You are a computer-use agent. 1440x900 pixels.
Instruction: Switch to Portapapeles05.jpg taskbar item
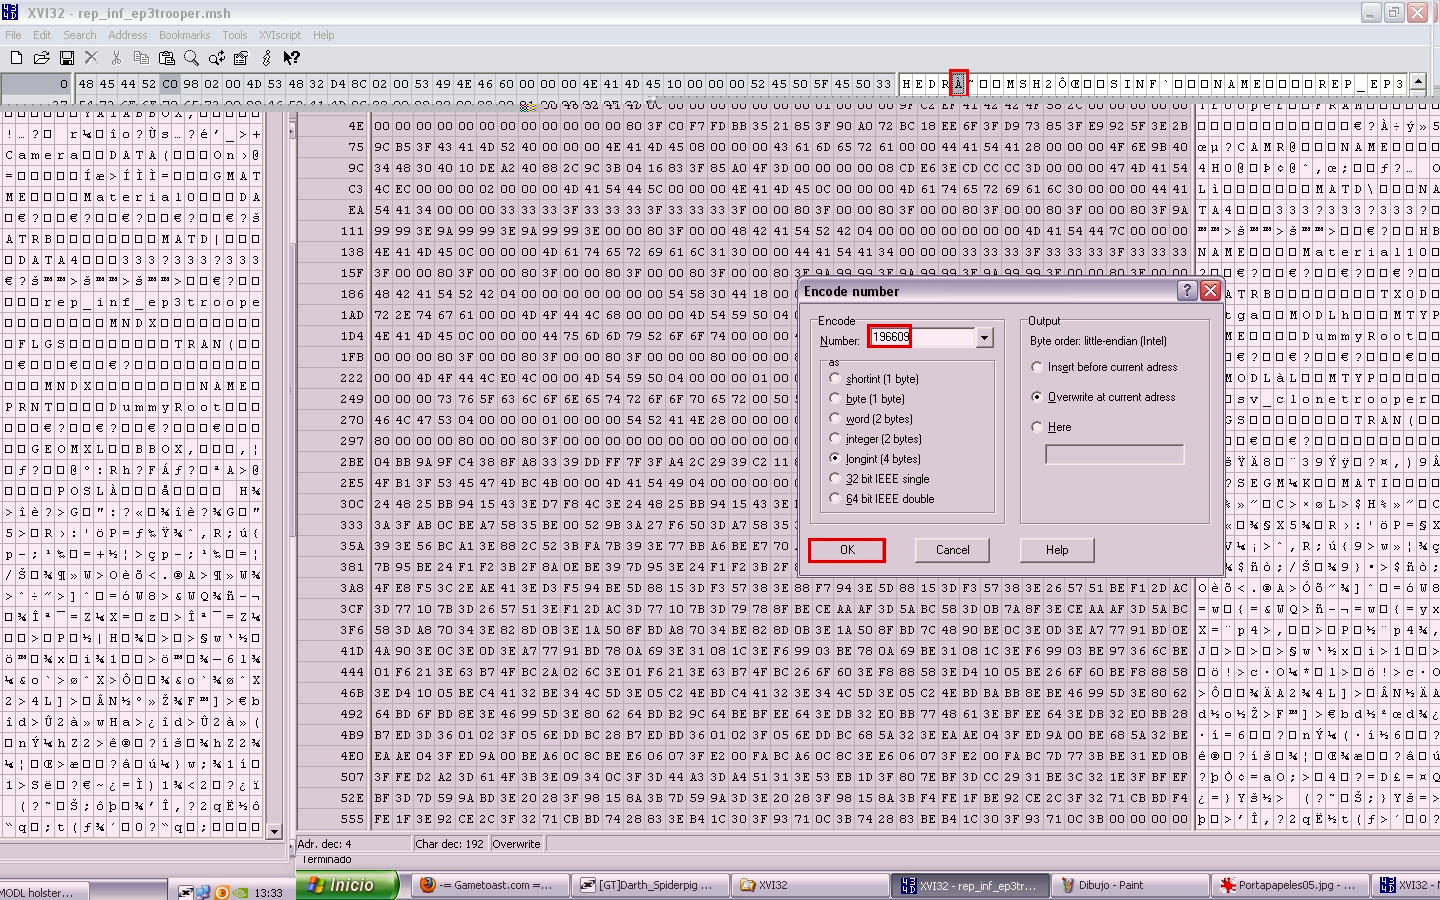(1291, 885)
